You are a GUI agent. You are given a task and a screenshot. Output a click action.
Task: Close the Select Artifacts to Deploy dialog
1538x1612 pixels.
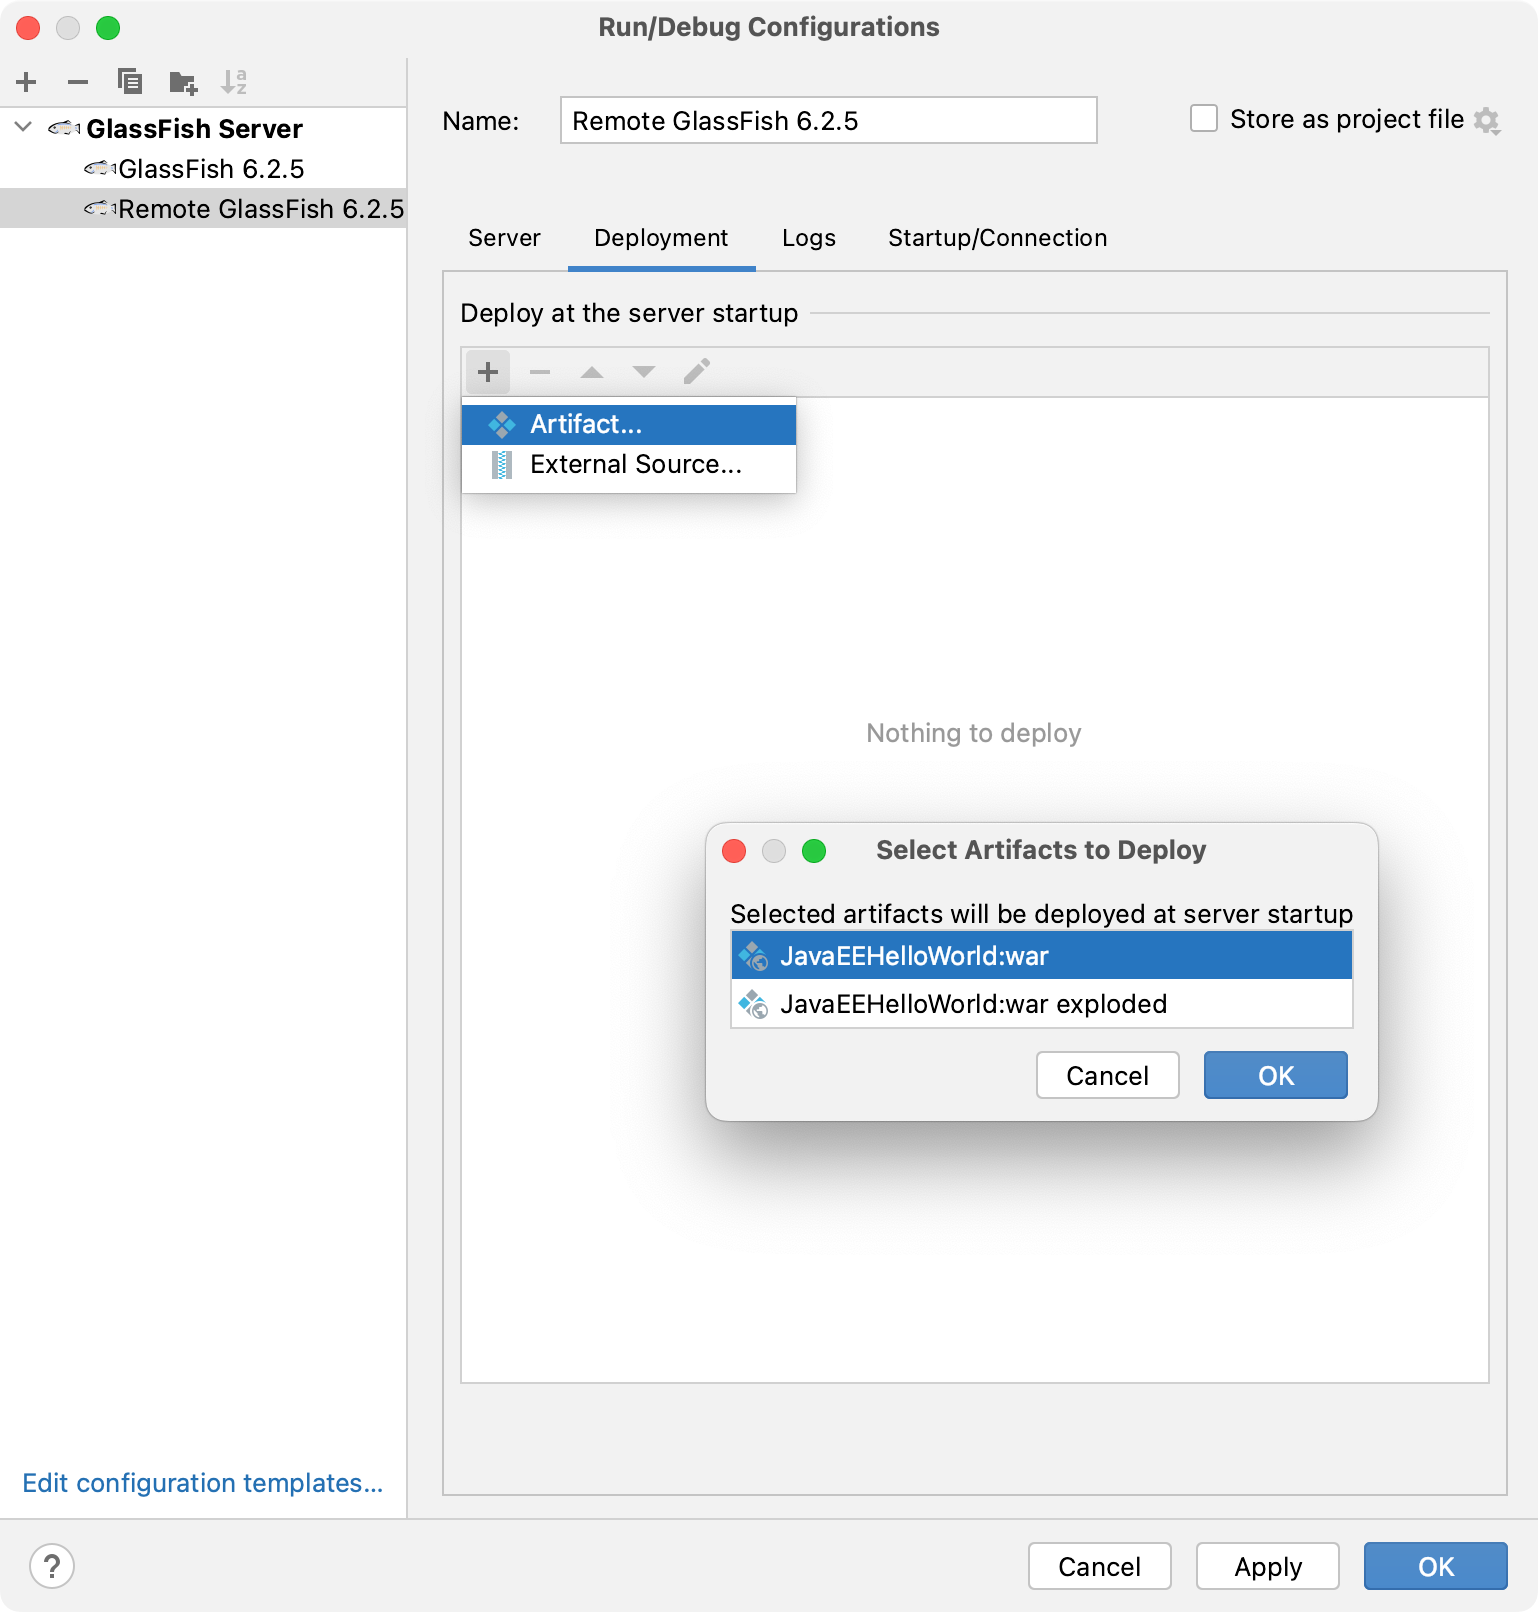point(734,851)
